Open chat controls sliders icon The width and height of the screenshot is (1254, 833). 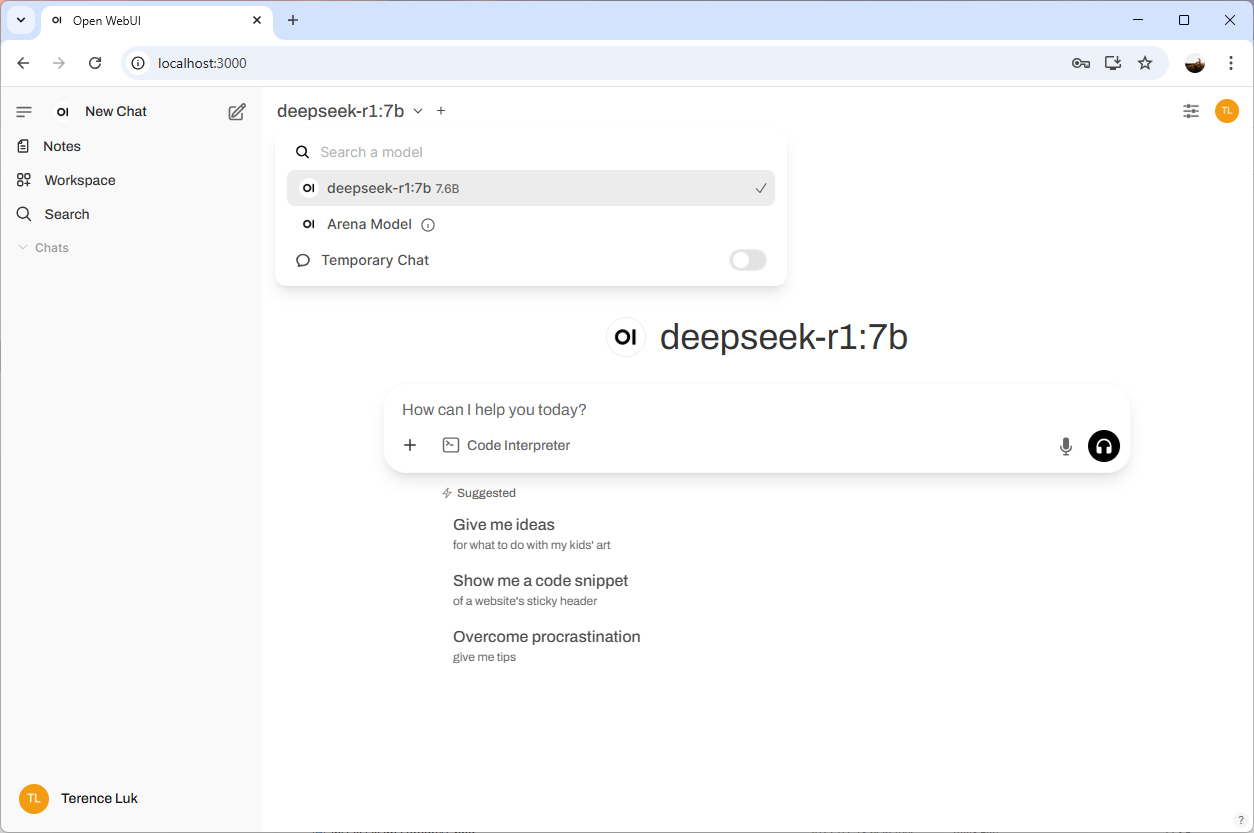coord(1190,111)
